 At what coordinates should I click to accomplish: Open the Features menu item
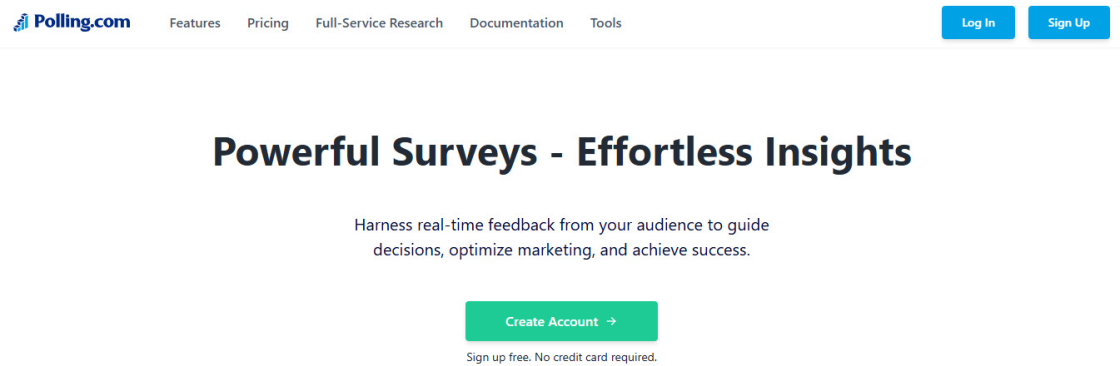point(195,23)
